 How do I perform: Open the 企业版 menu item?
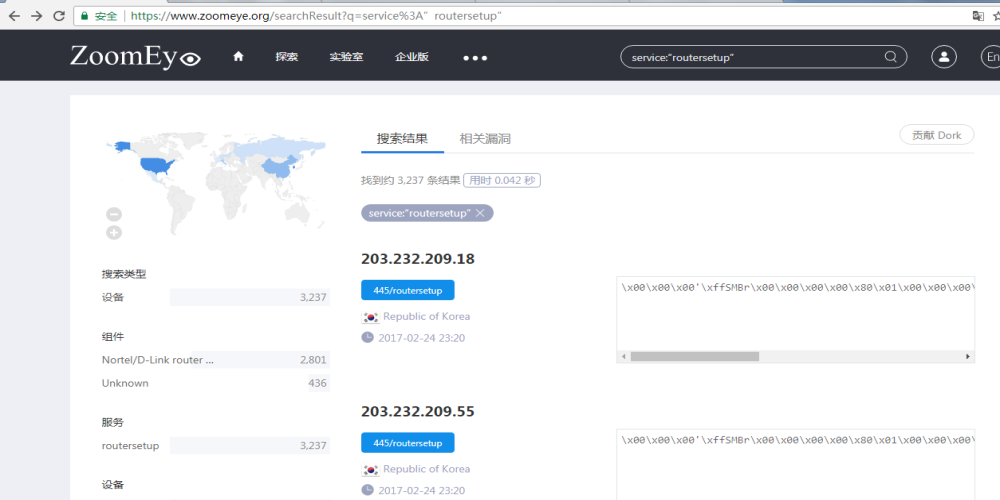click(412, 57)
